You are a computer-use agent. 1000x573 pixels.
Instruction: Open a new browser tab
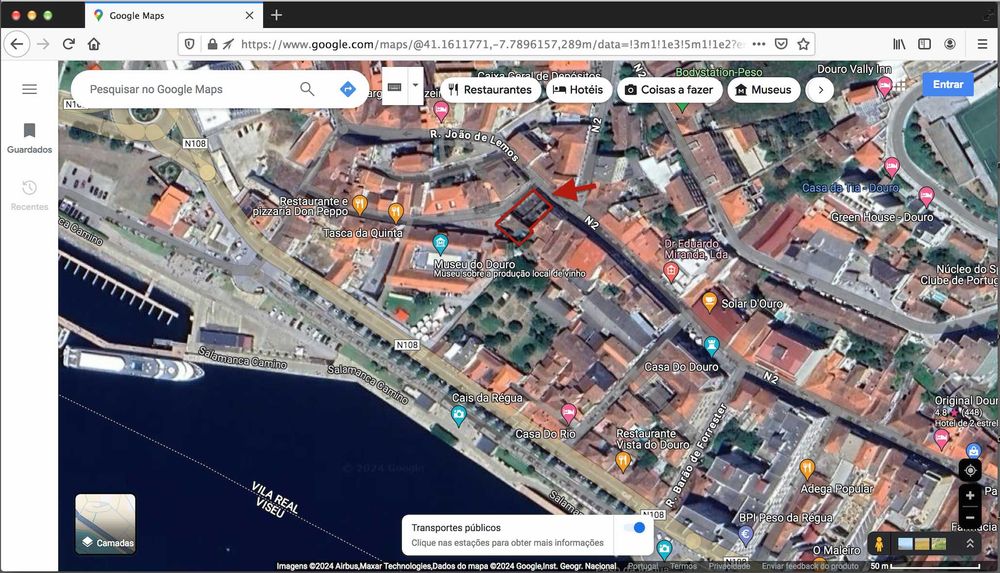276,15
